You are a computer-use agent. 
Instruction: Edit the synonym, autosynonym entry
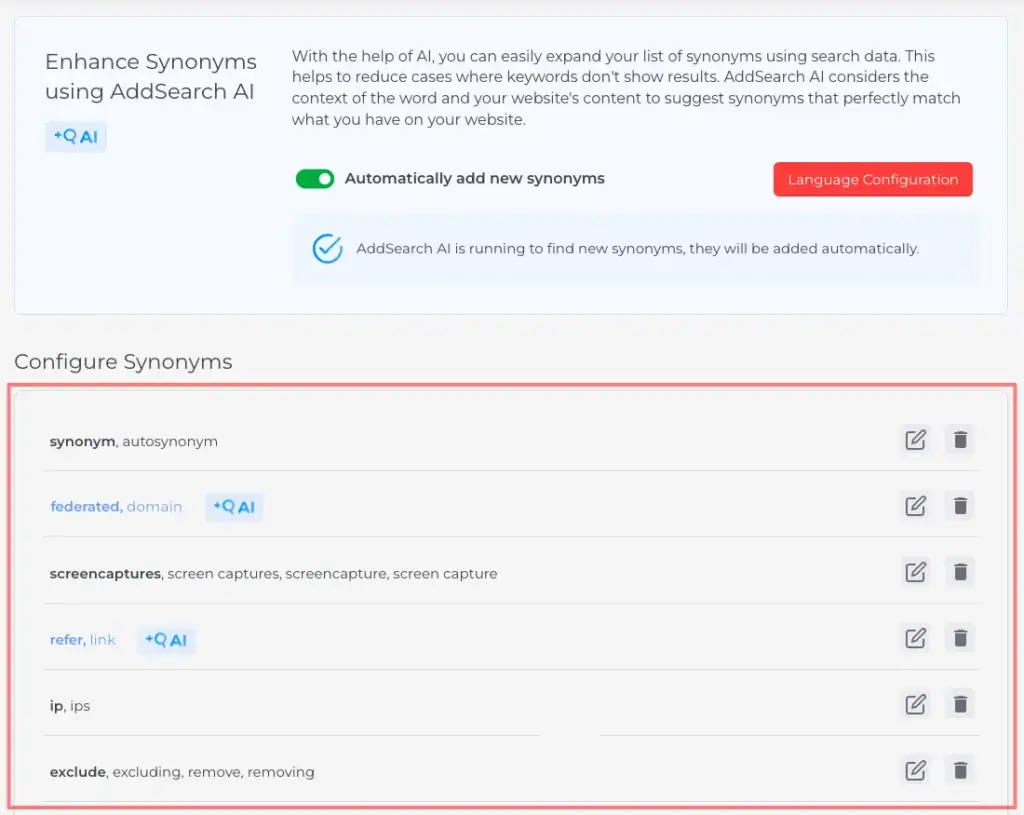(915, 440)
